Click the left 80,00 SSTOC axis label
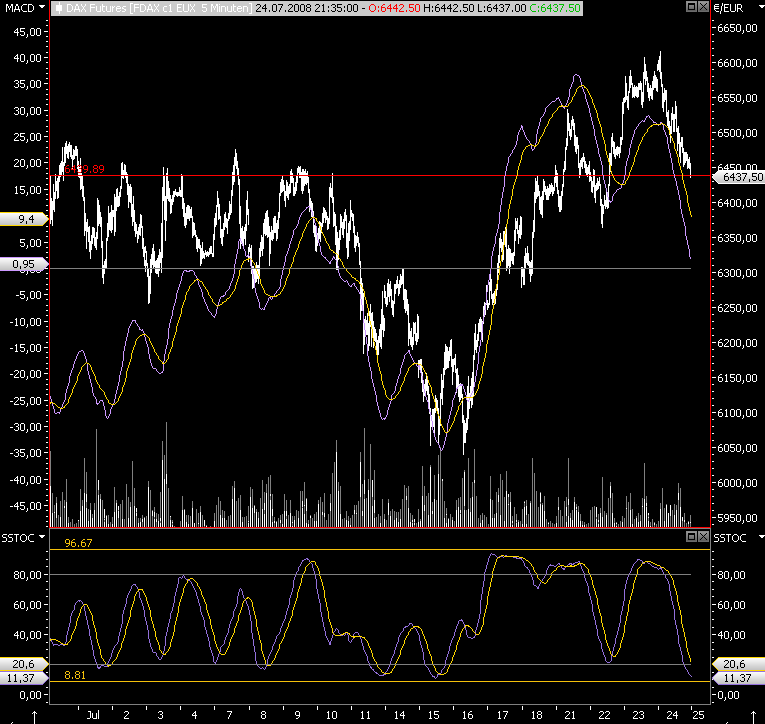 pos(28,575)
